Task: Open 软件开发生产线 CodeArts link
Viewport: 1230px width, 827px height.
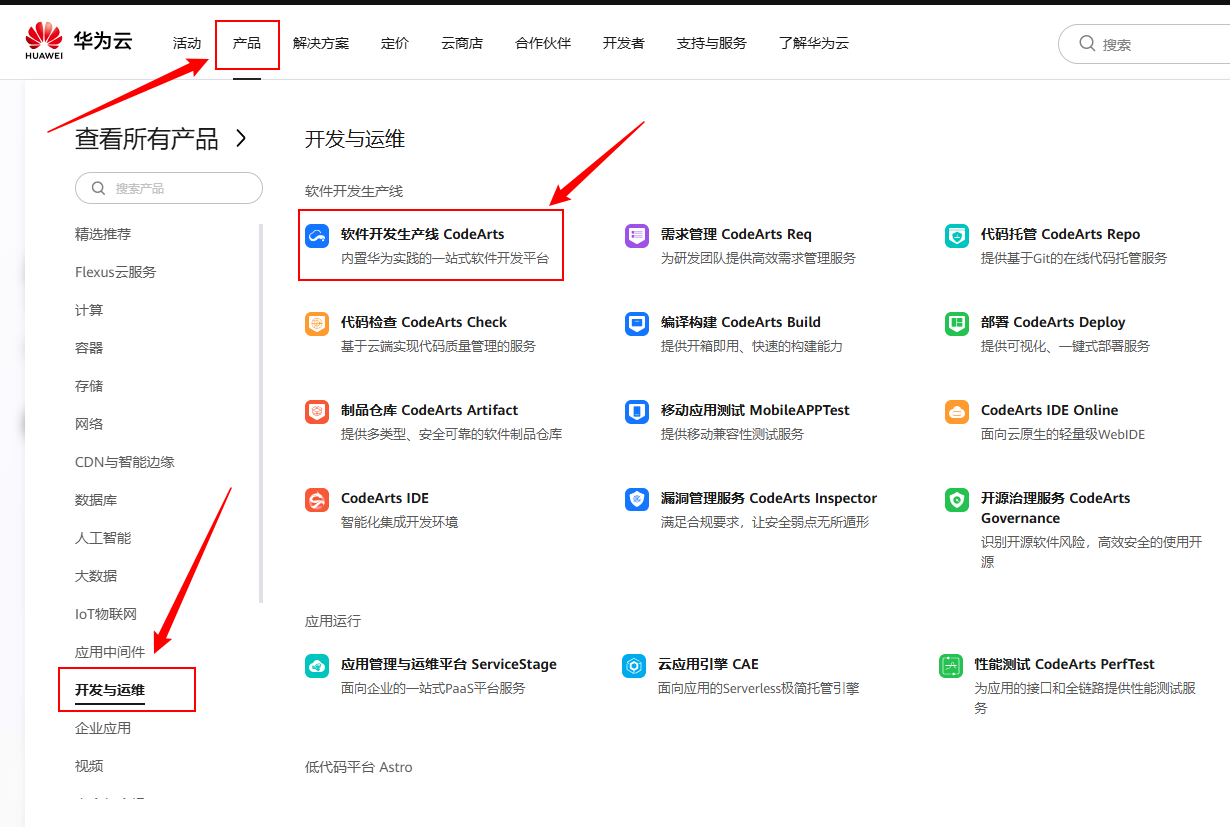Action: pyautogui.click(x=423, y=234)
